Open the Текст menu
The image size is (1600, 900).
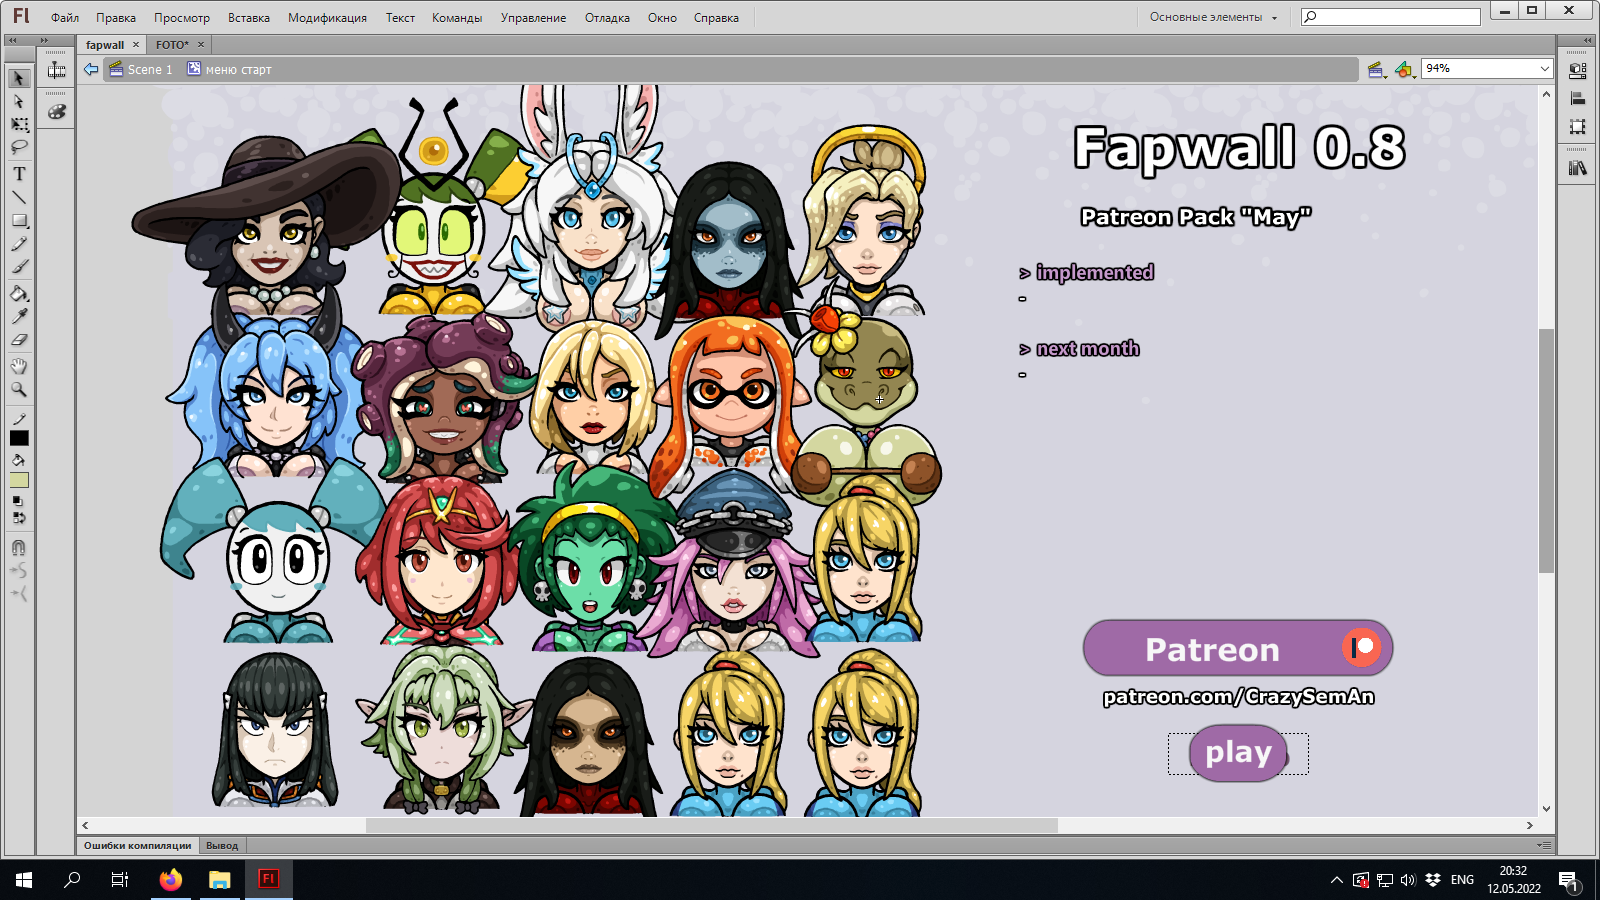click(x=400, y=18)
